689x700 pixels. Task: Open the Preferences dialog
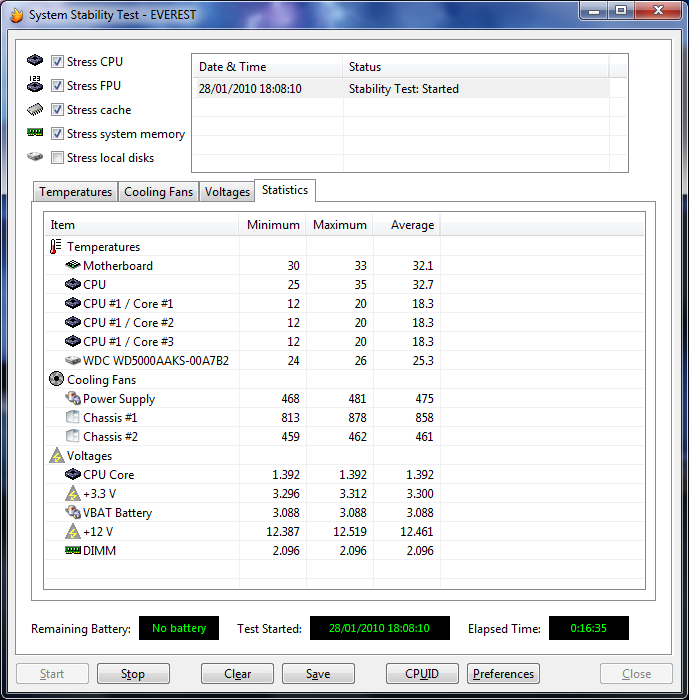coord(504,674)
